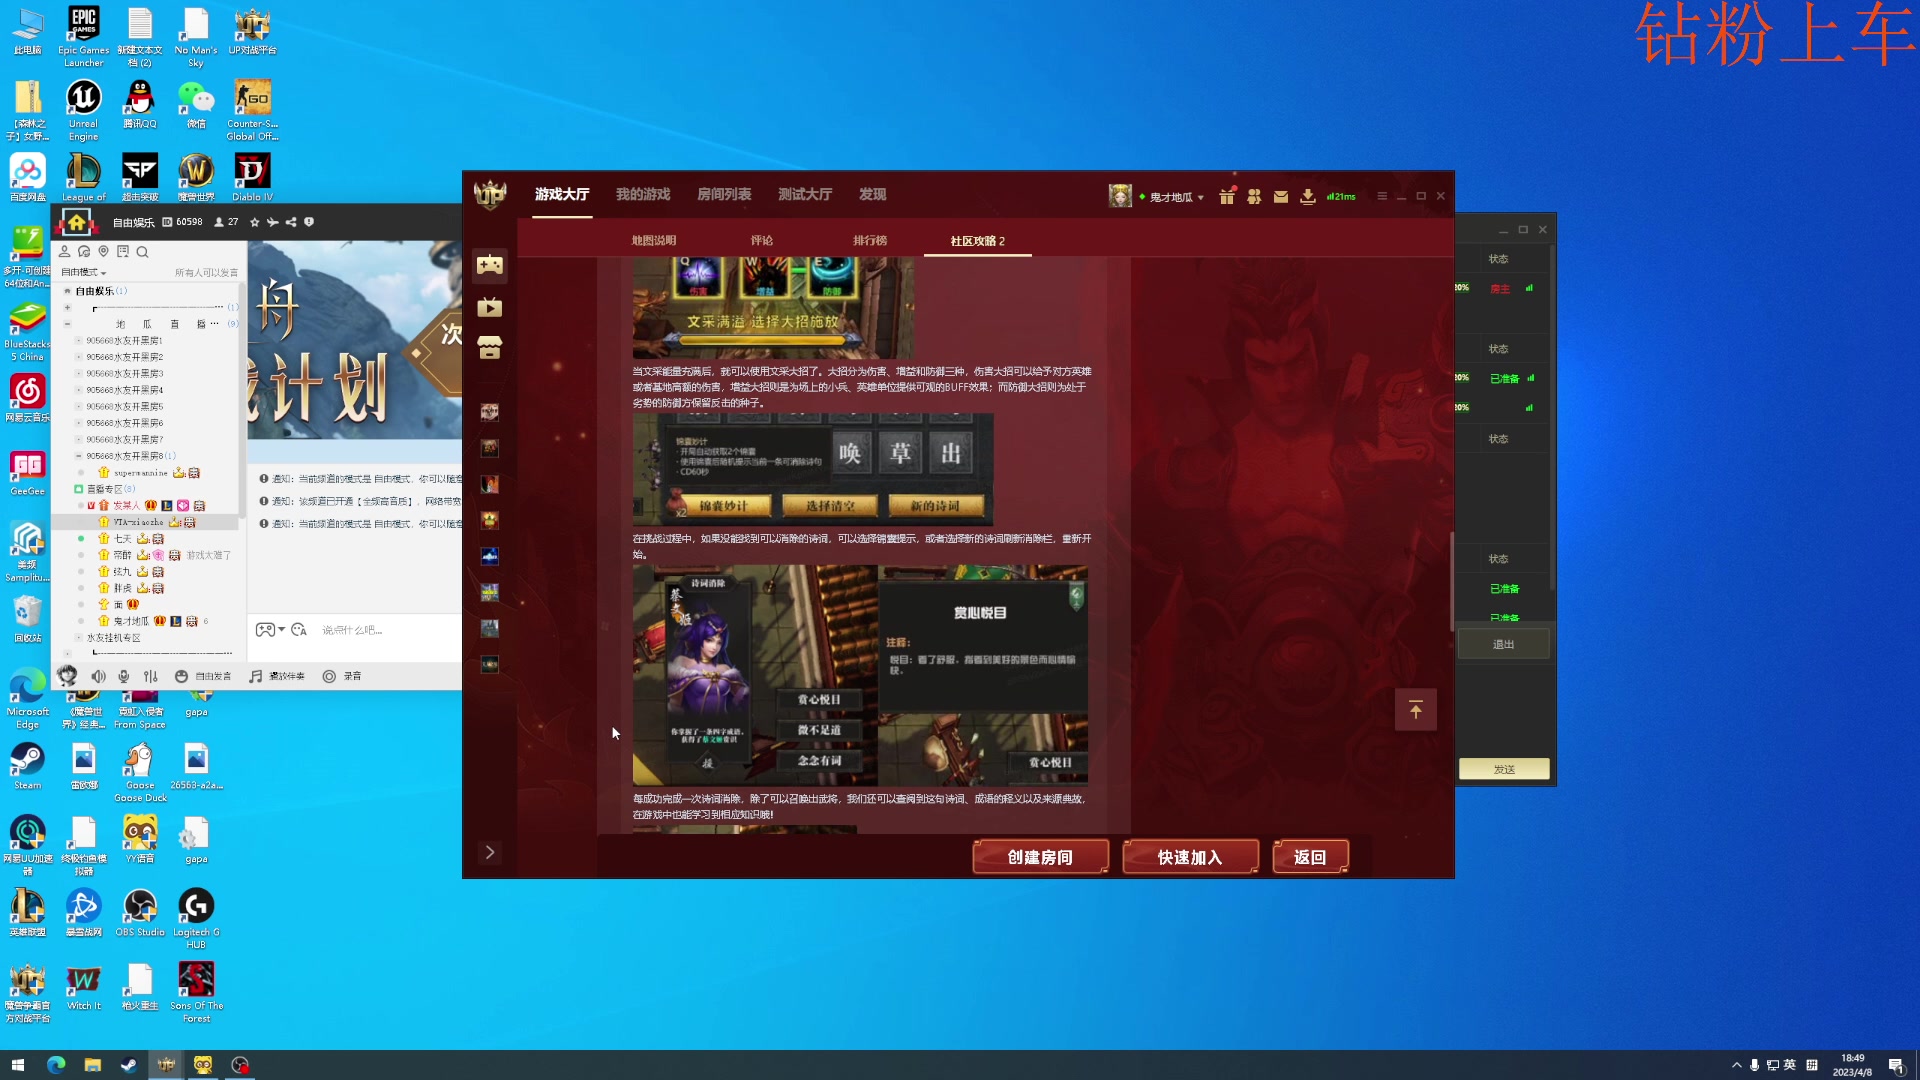Screen dimensions: 1920x1080
Task: Select channel 905668水友开黑房1
Action: click(x=124, y=341)
